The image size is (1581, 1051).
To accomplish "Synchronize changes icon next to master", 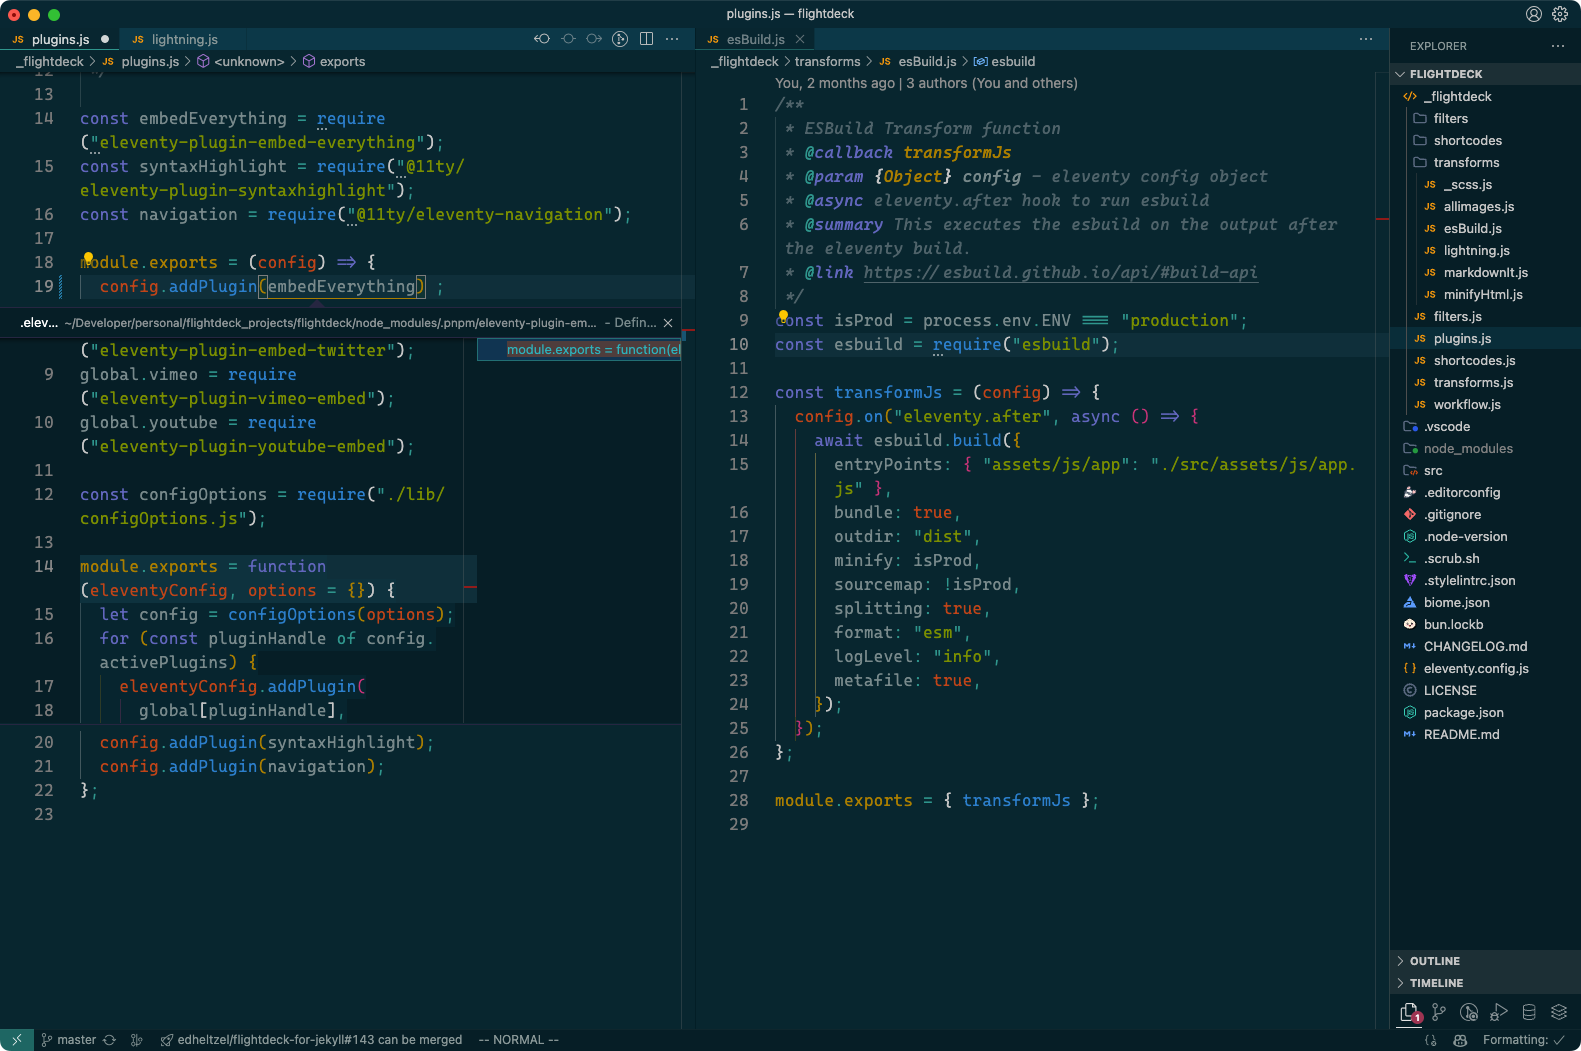I will coord(110,1040).
